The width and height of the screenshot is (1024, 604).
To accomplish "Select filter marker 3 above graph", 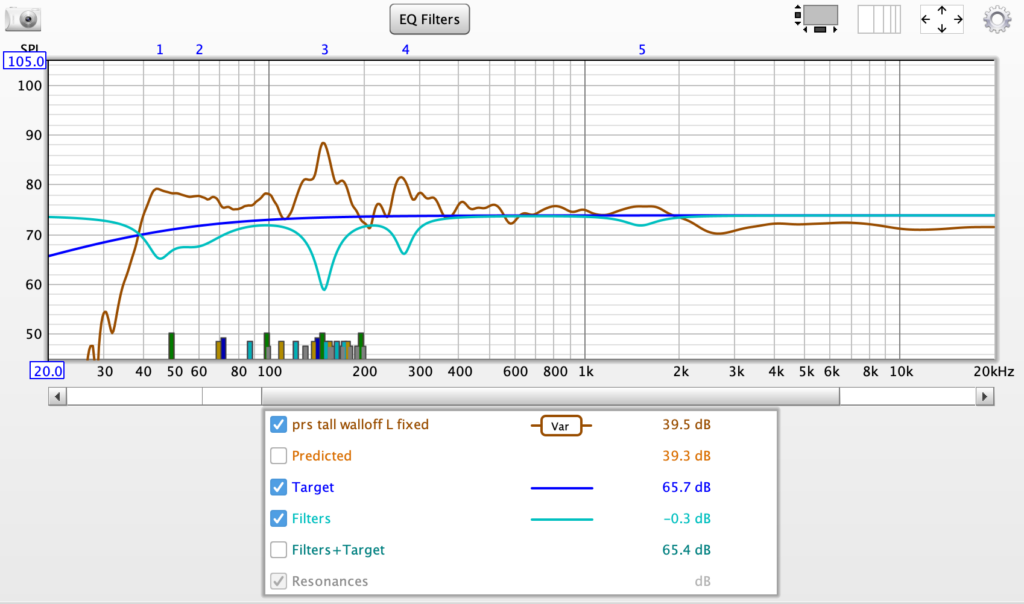I will coord(324,49).
